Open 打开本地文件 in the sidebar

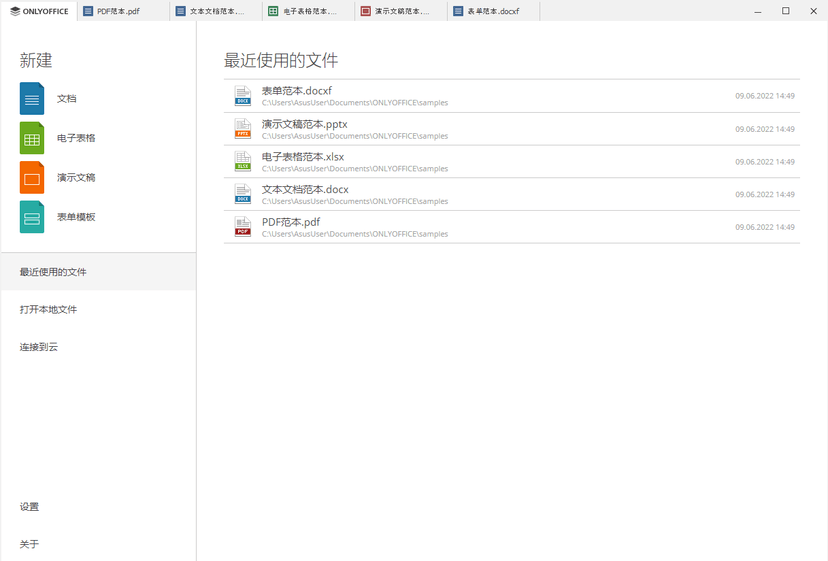coord(98,309)
